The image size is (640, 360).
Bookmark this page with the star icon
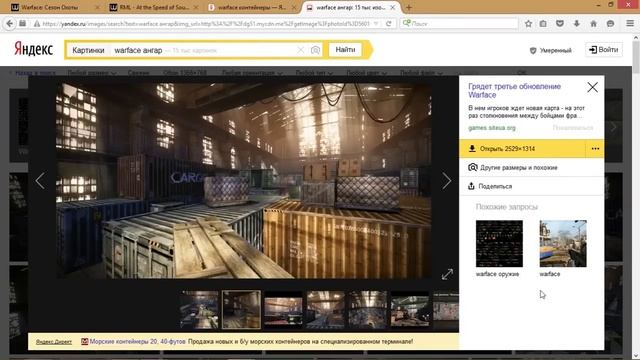(x=528, y=24)
